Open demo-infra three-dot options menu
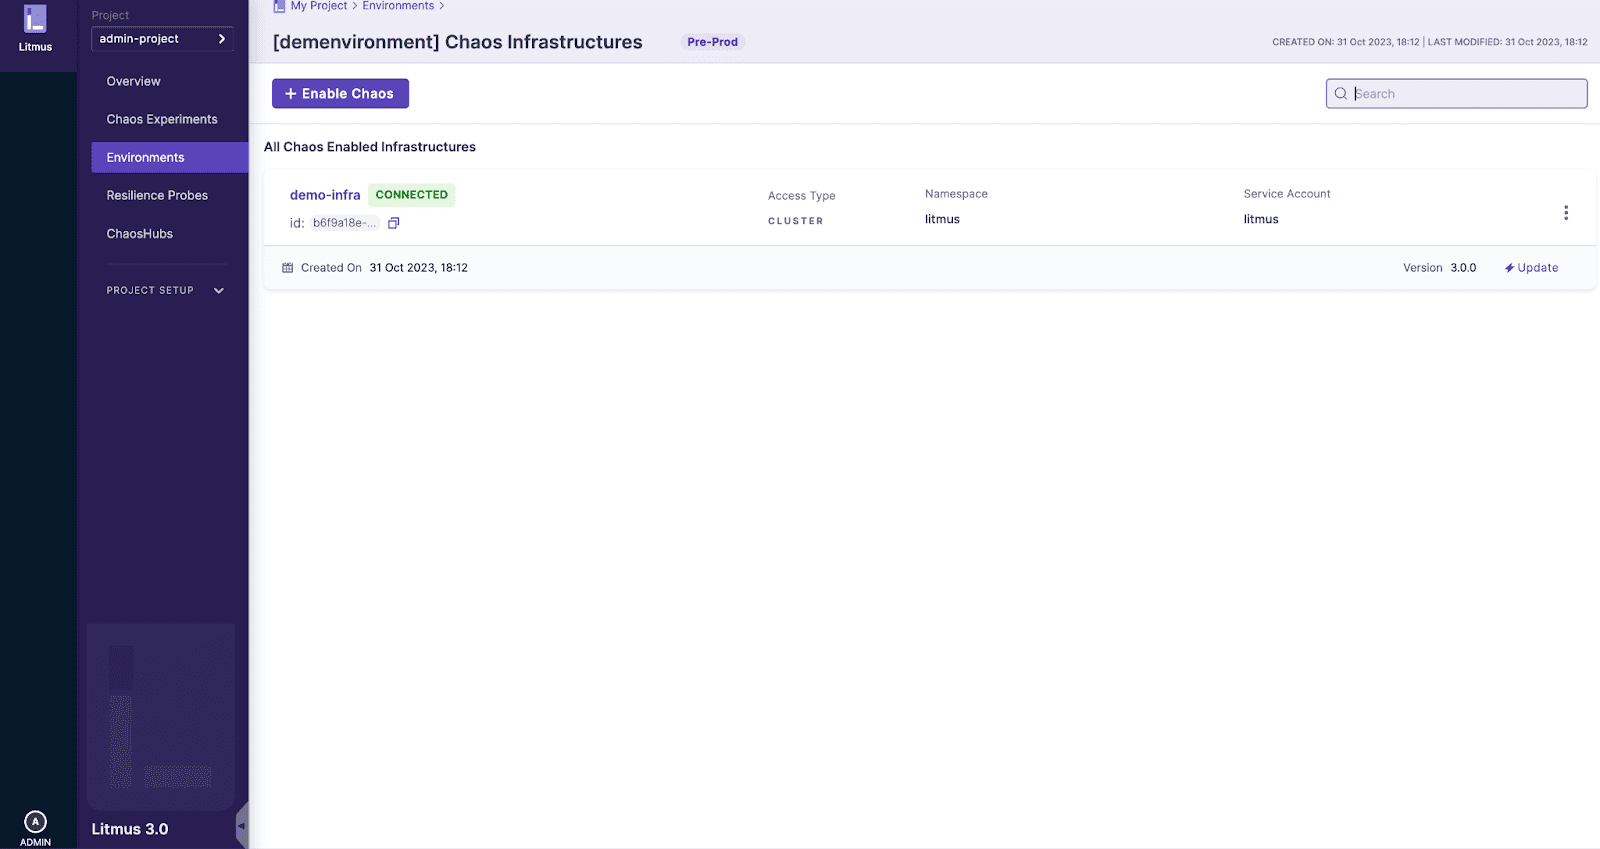The height and width of the screenshot is (849, 1600). 1566,213
